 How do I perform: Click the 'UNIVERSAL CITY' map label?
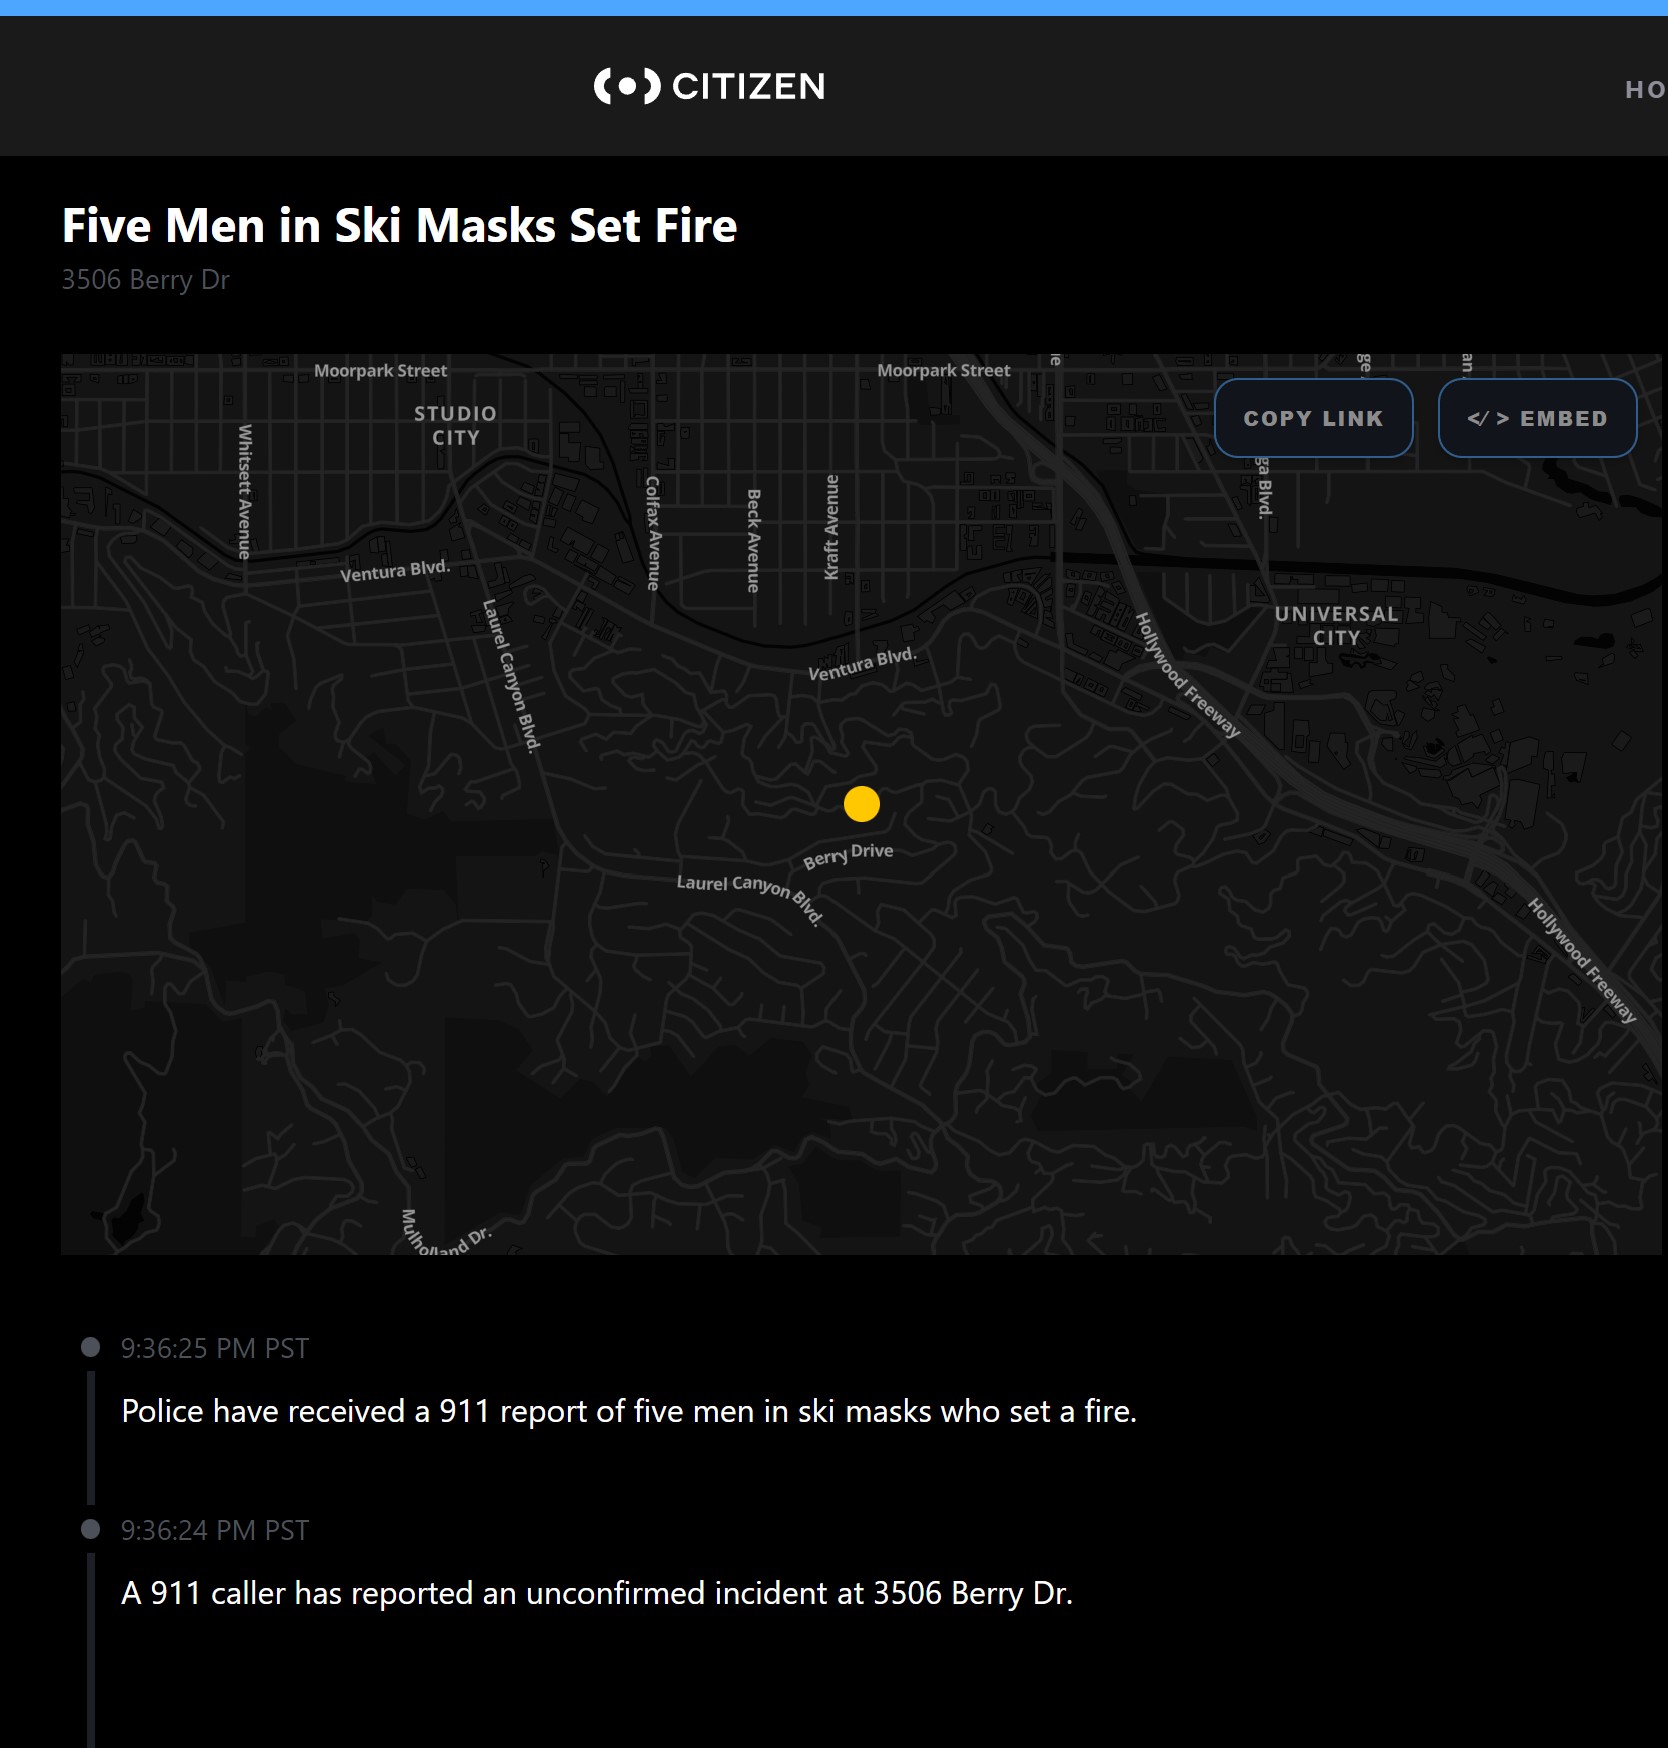1336,625
